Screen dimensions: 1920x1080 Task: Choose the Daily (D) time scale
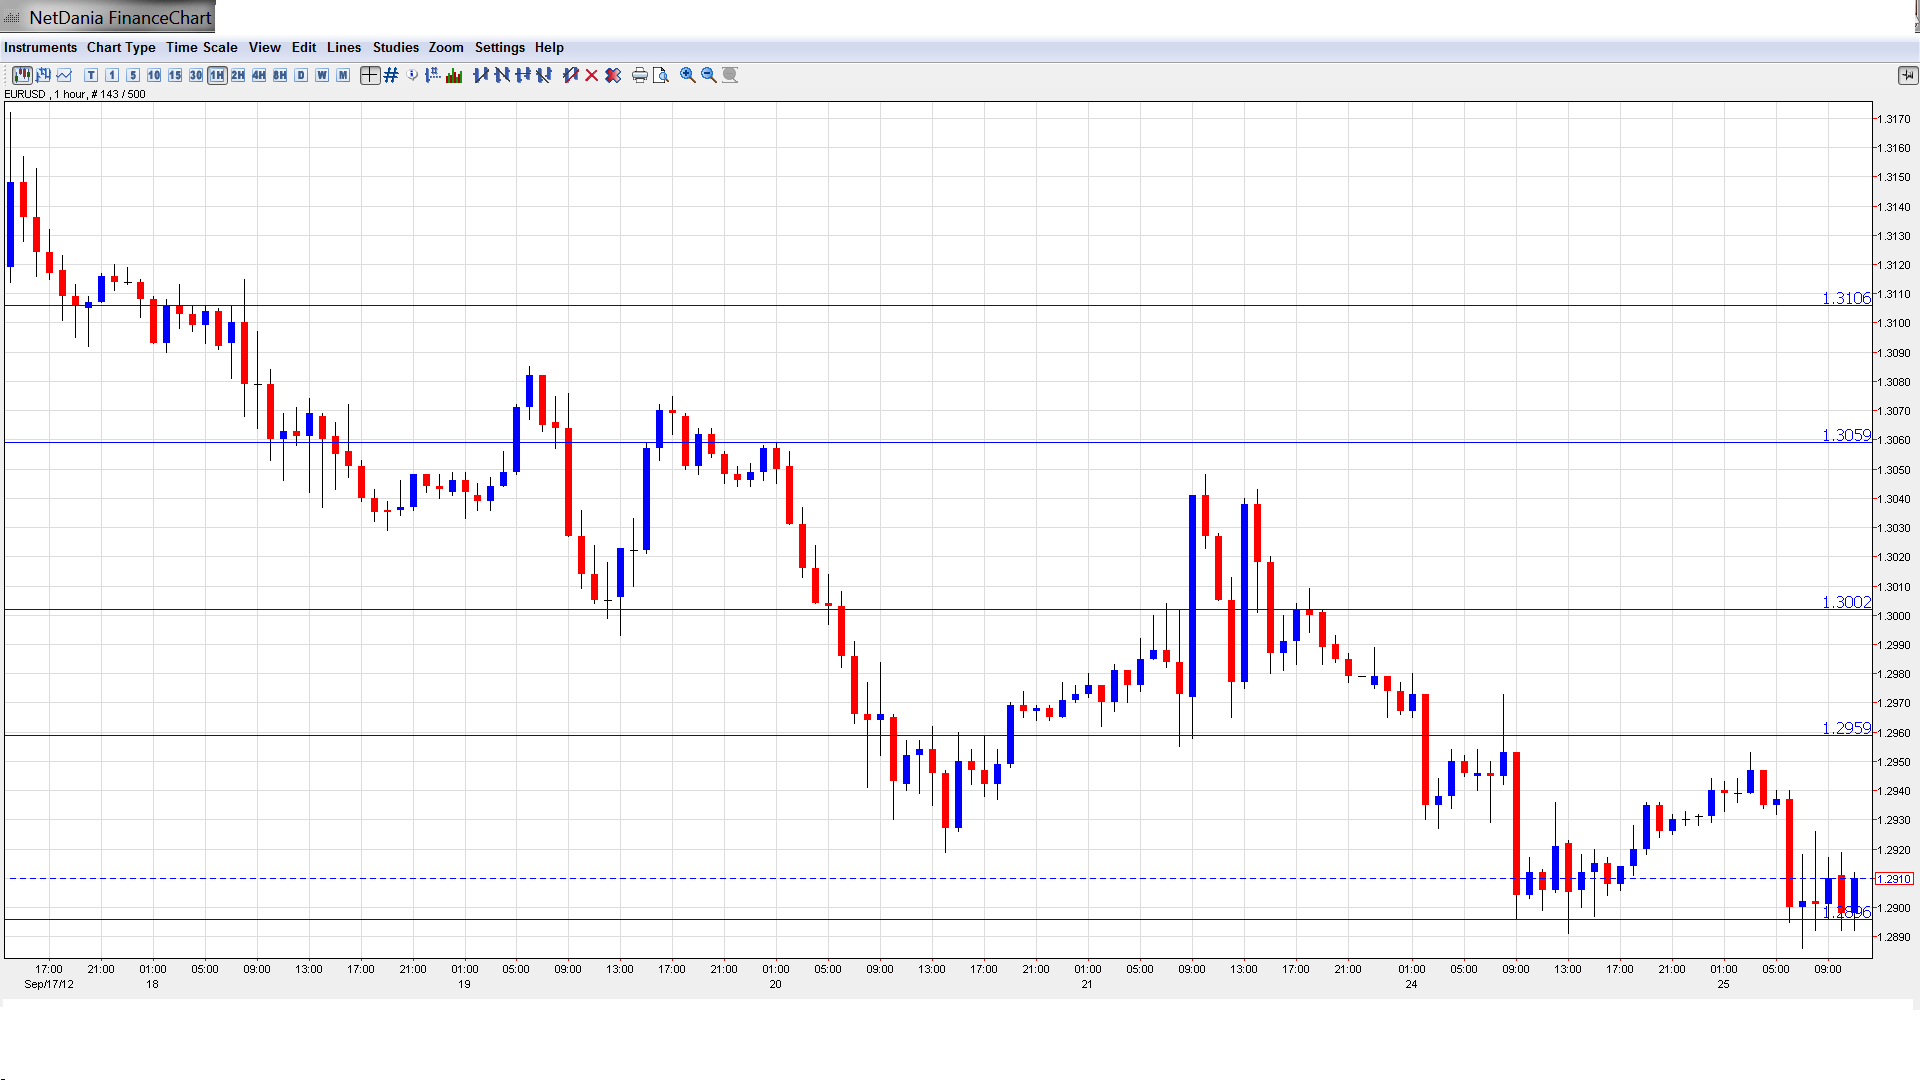[x=301, y=75]
